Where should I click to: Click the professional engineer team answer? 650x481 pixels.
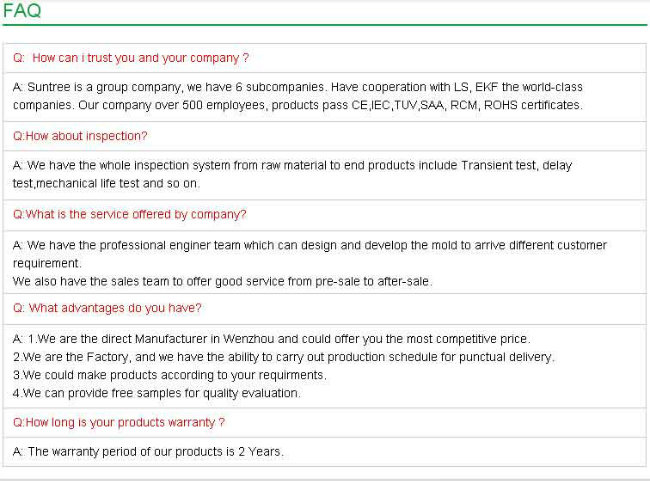click(x=310, y=254)
